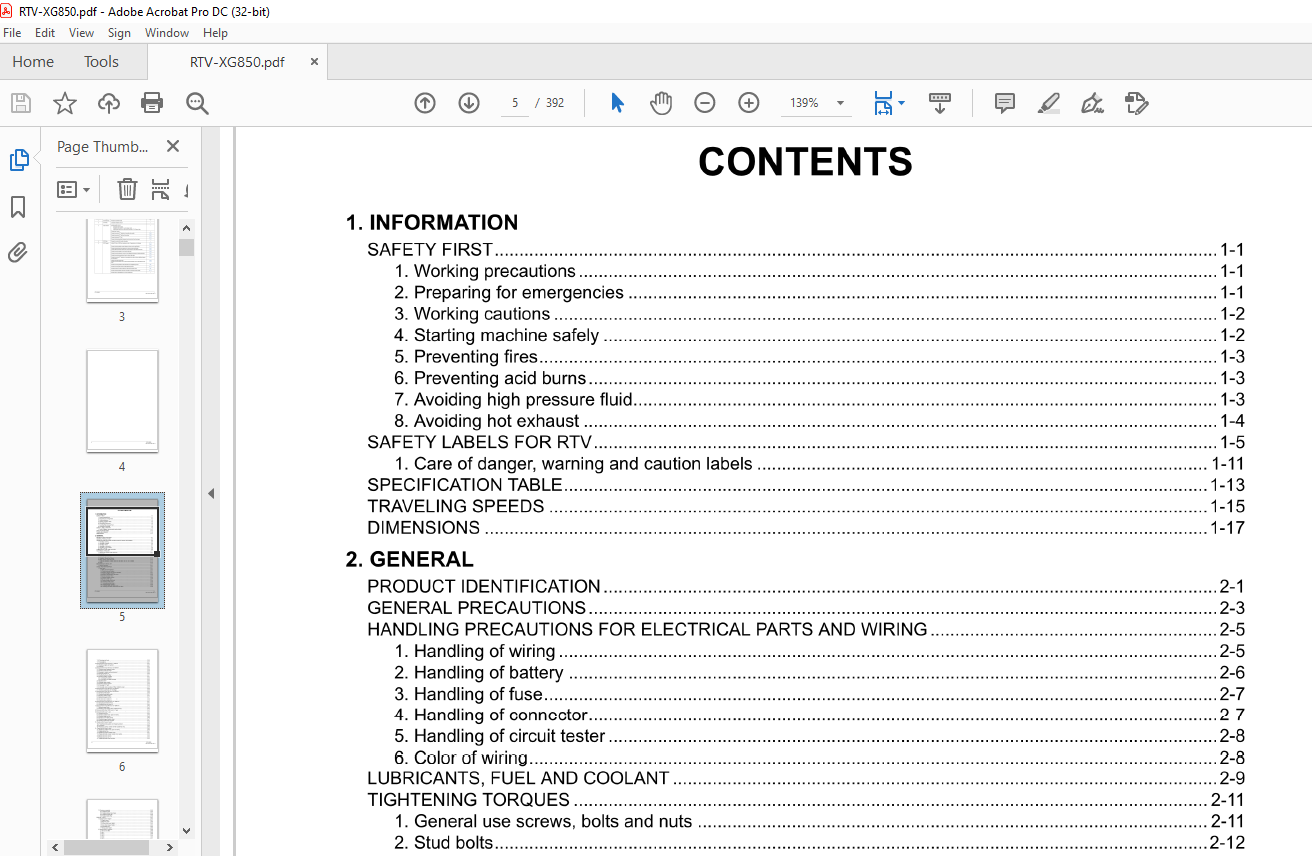The height and width of the screenshot is (856, 1312).
Task: Open LUBRICANTS, FUEL AND COOLANT entry
Action: point(806,778)
